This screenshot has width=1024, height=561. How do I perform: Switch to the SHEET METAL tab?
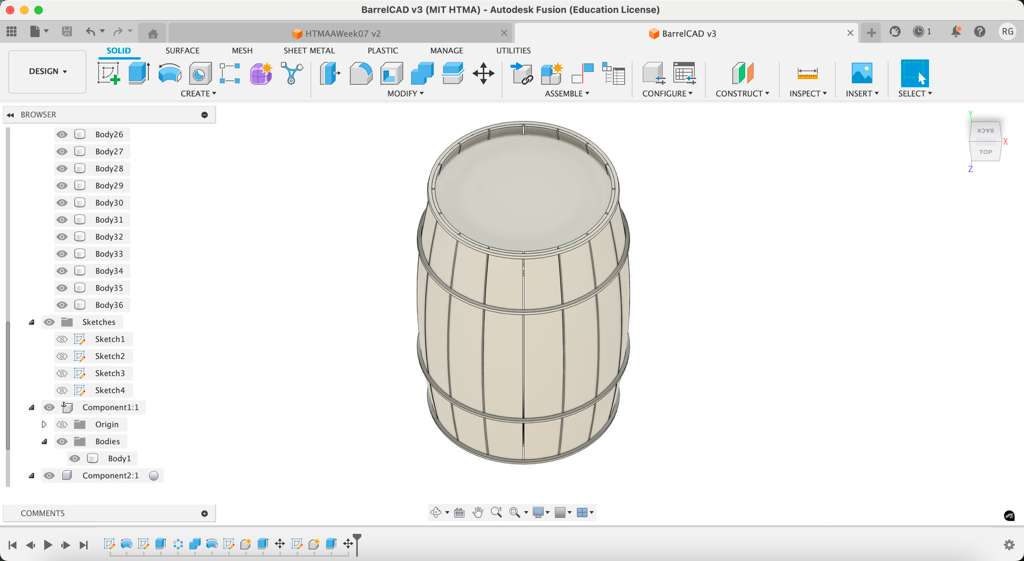click(x=309, y=50)
